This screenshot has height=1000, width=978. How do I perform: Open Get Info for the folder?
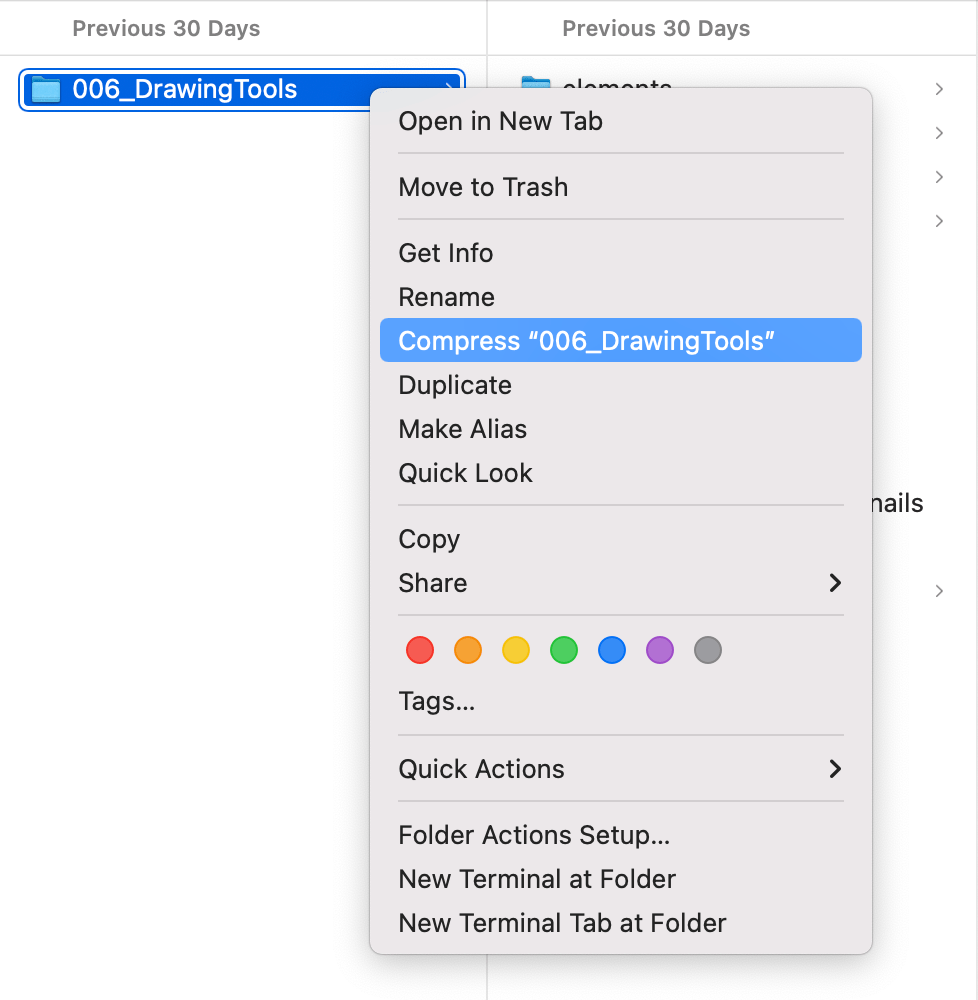[x=620, y=253]
